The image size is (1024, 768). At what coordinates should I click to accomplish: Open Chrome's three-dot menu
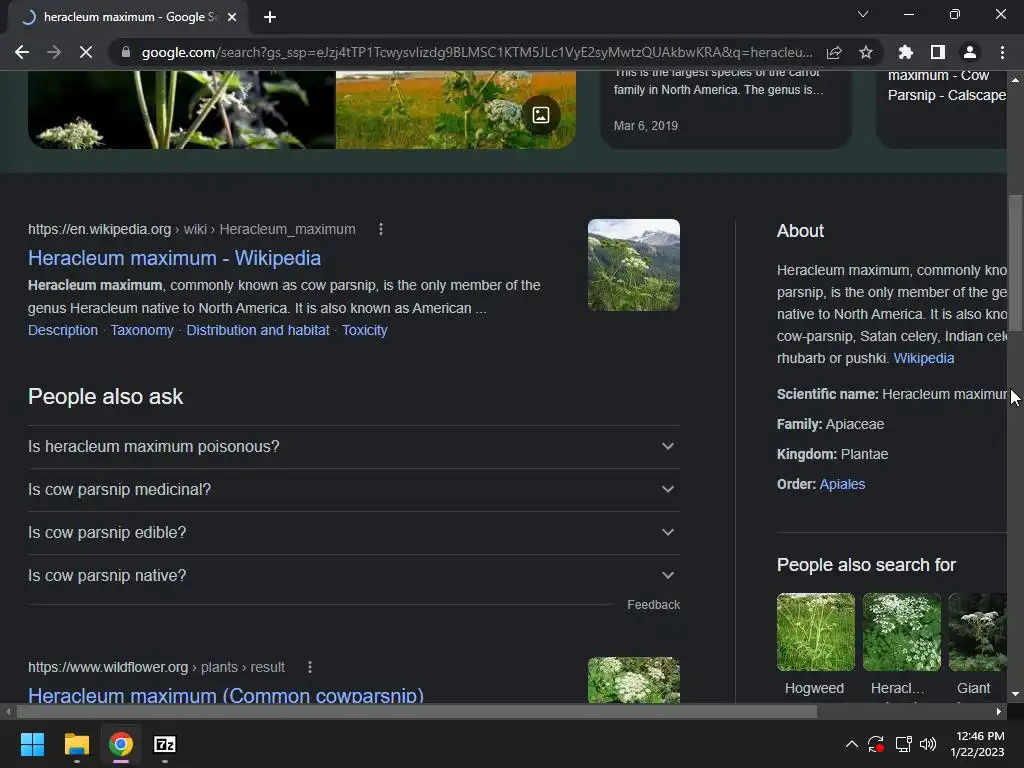(x=1002, y=52)
